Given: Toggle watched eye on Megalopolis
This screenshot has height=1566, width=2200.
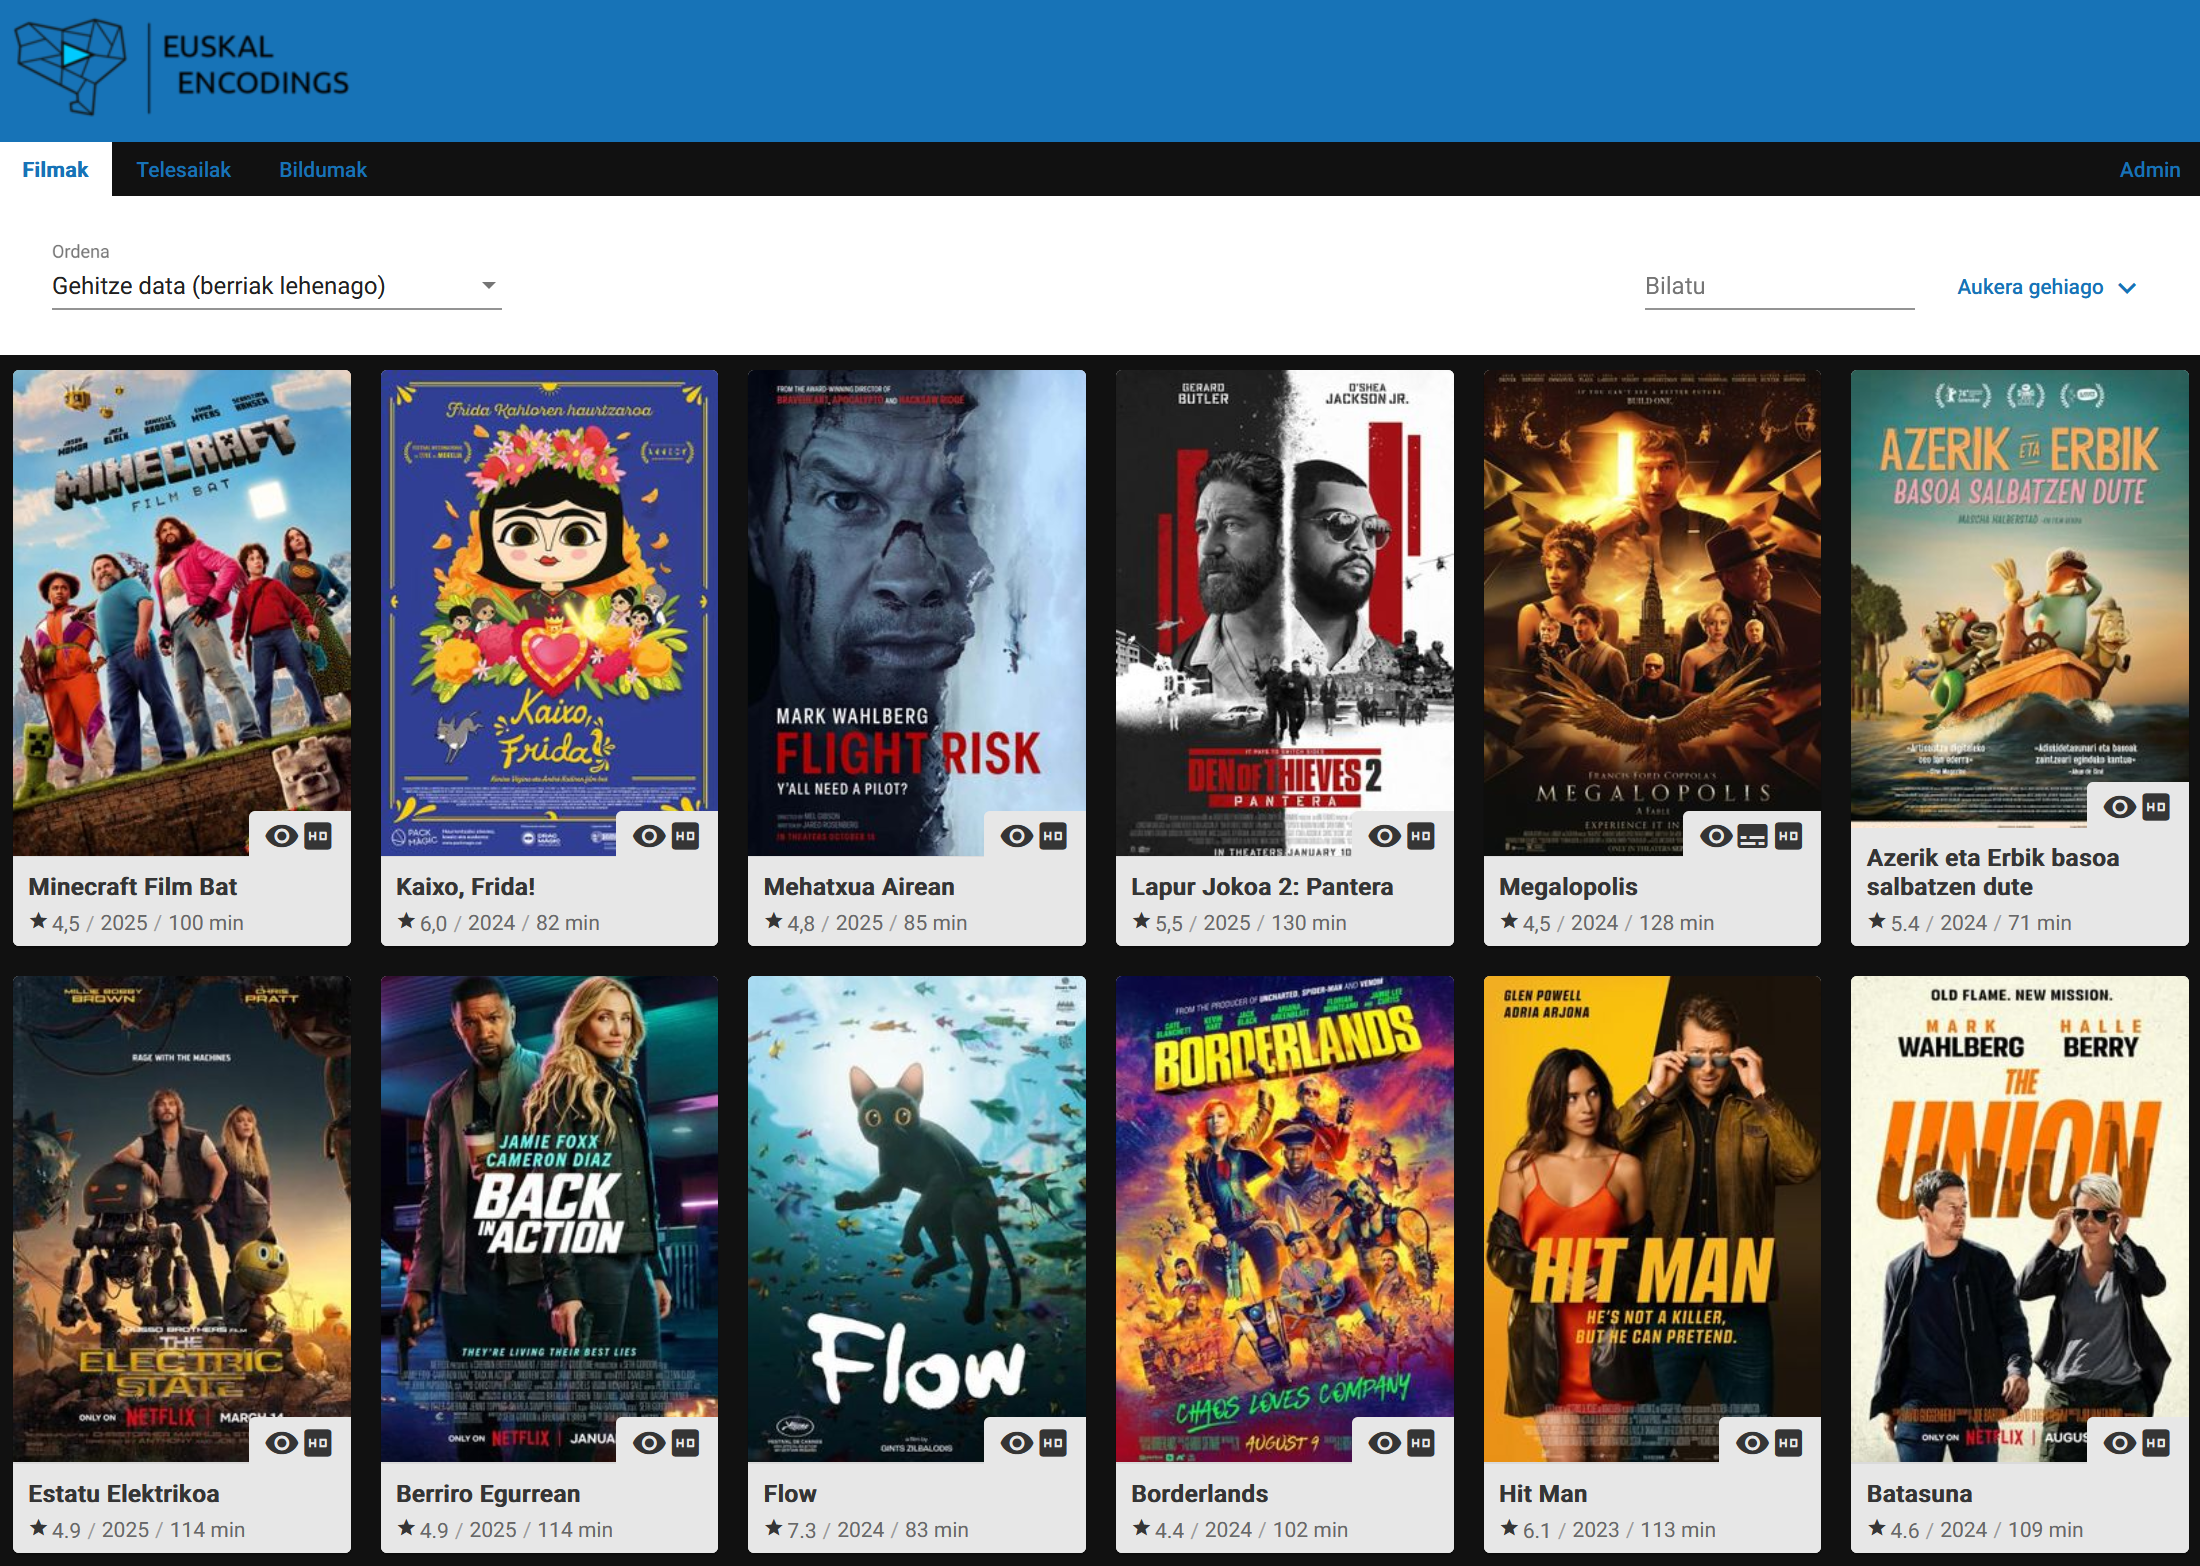Looking at the screenshot, I should coord(1716,836).
